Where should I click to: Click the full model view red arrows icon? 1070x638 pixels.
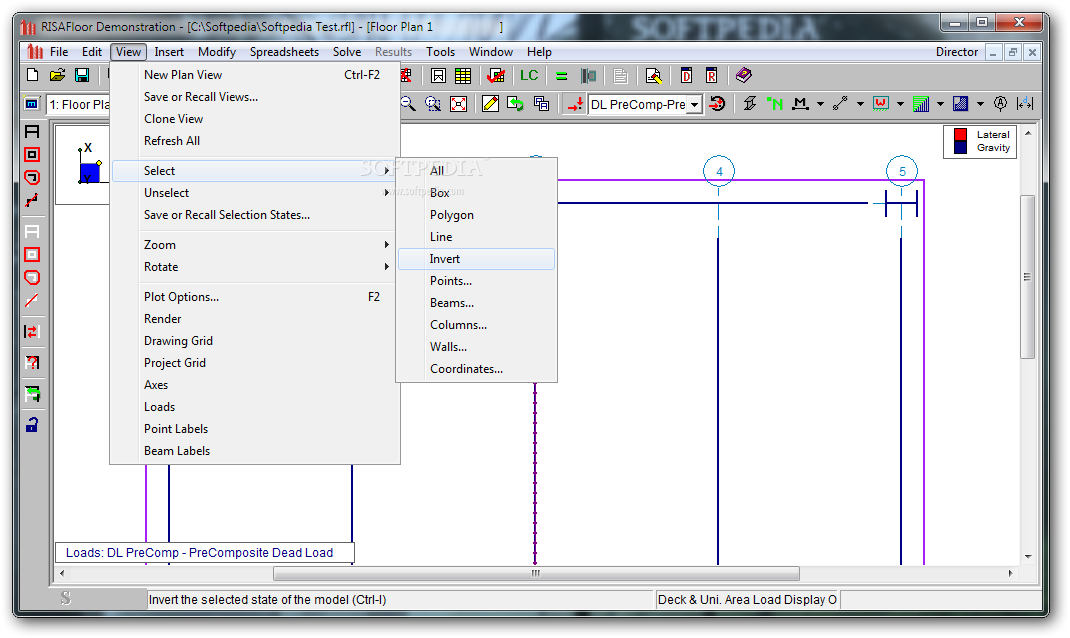pyautogui.click(x=459, y=104)
